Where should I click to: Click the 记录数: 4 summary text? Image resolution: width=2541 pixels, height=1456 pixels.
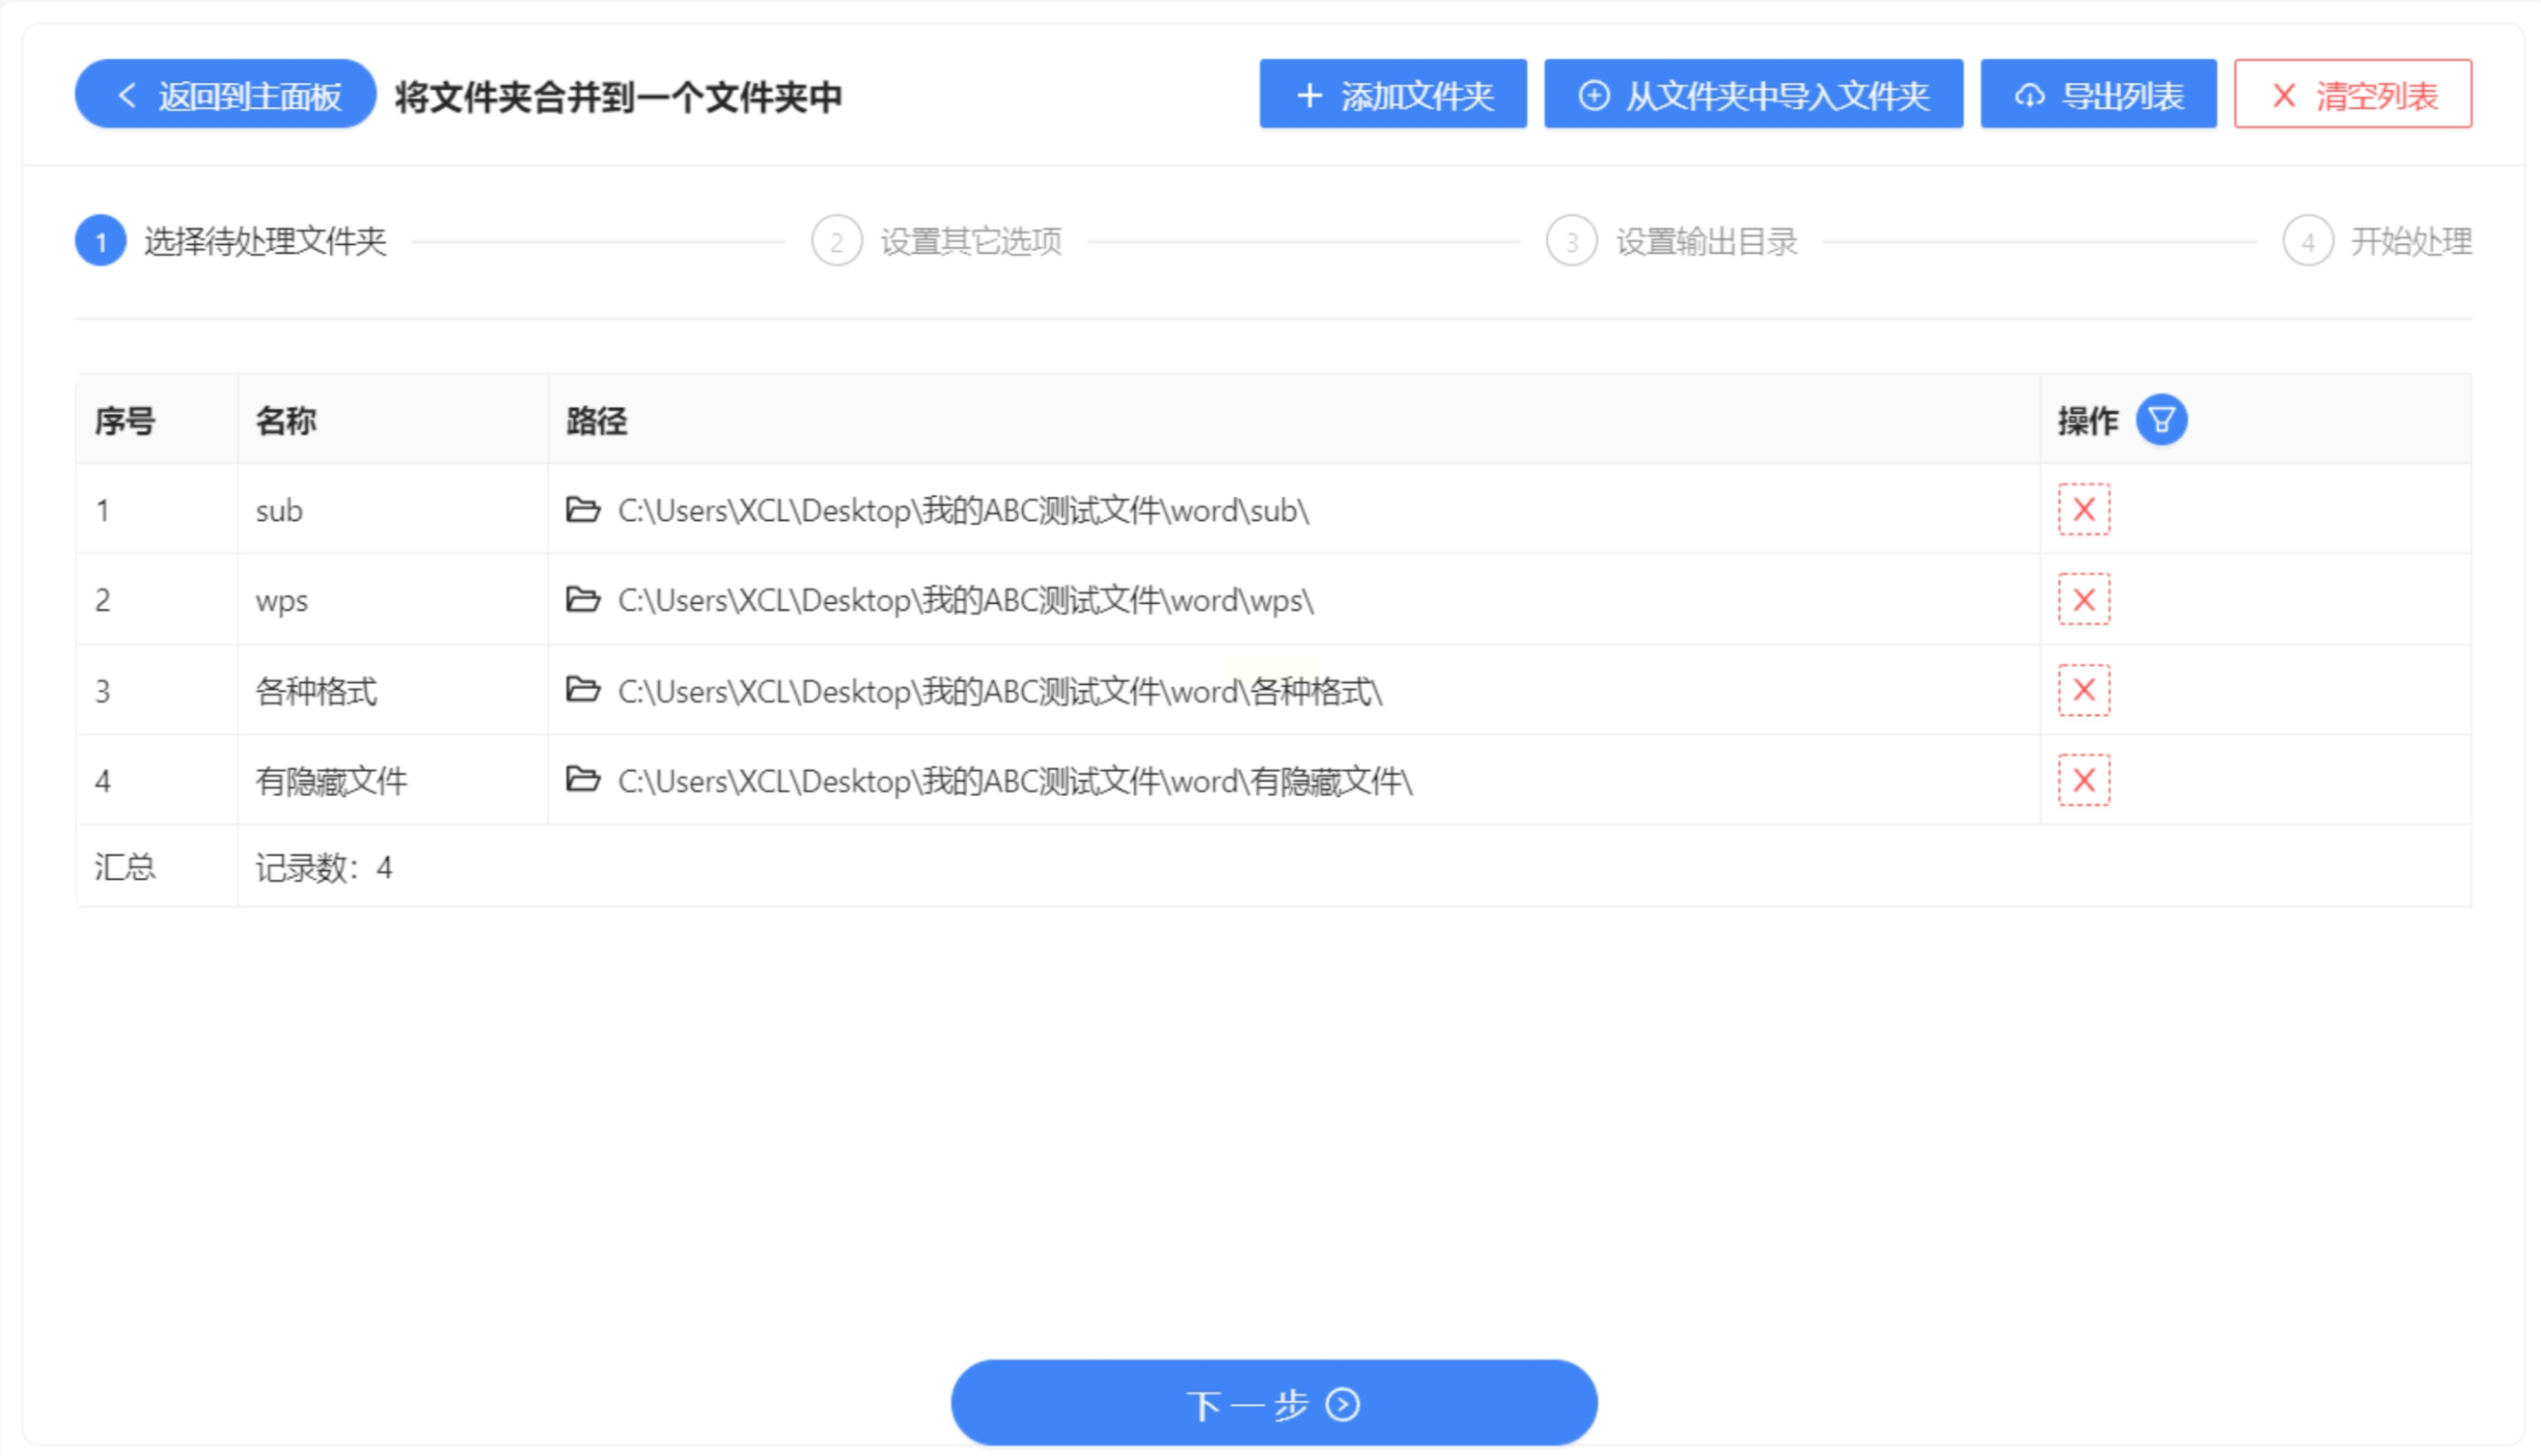coord(324,867)
